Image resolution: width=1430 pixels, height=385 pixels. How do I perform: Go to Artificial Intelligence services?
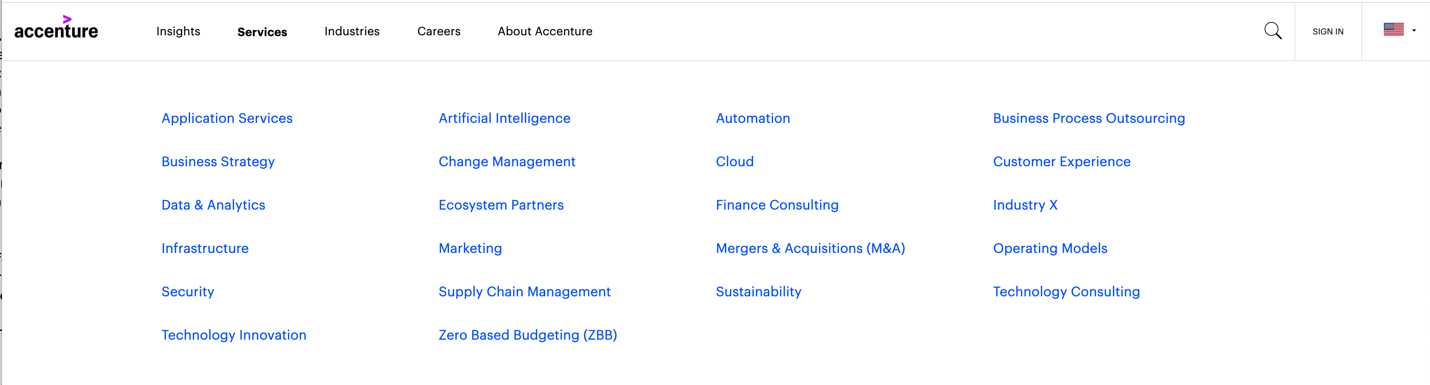click(504, 118)
